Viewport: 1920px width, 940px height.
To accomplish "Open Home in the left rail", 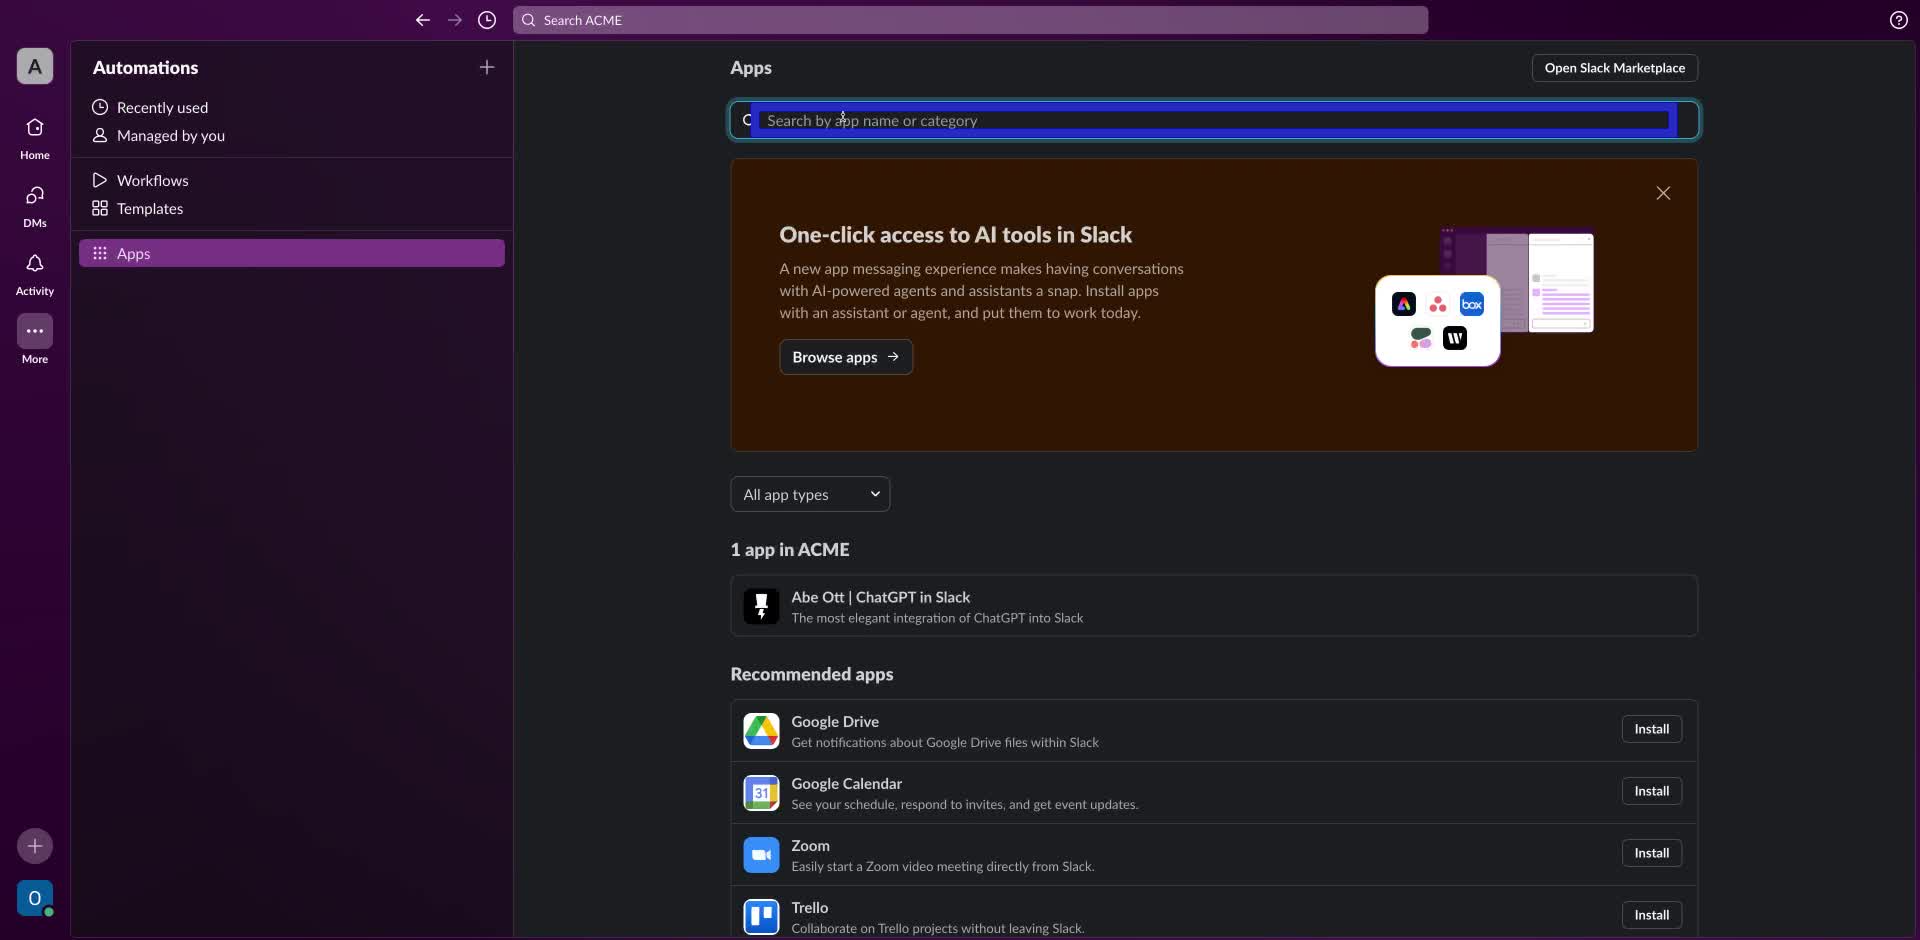I will [x=34, y=138].
